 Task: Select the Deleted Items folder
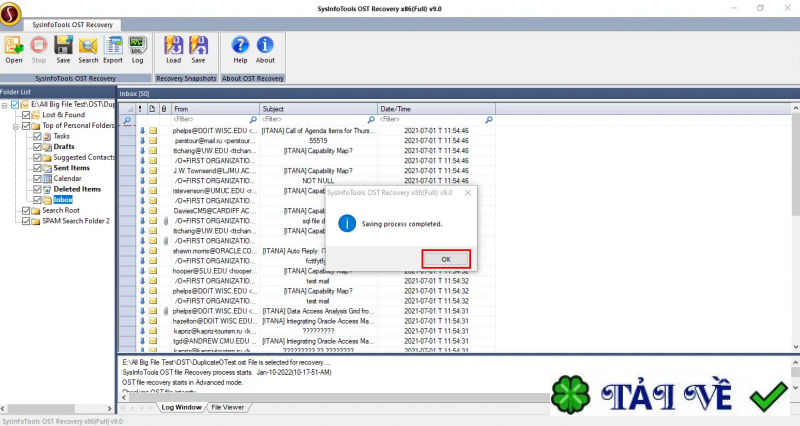click(77, 189)
